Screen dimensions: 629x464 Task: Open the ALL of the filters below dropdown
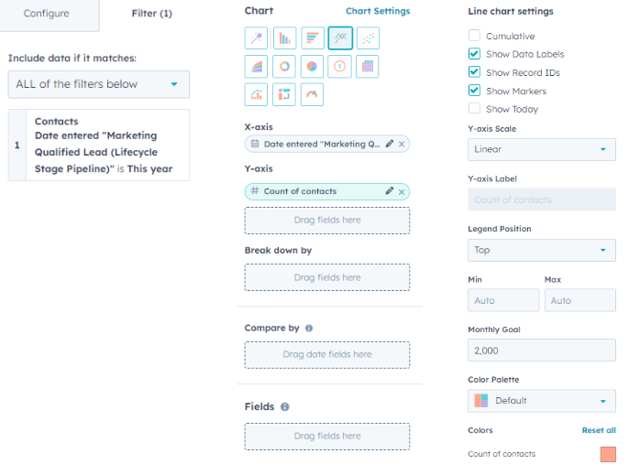click(x=99, y=84)
